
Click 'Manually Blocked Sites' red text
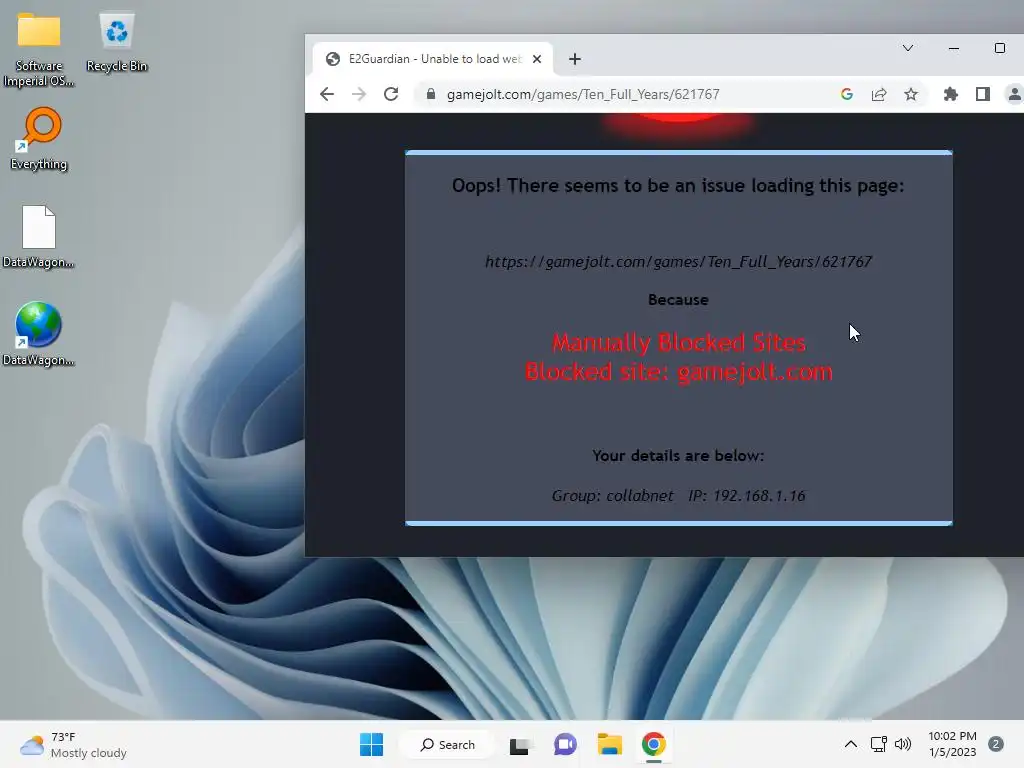(x=679, y=342)
